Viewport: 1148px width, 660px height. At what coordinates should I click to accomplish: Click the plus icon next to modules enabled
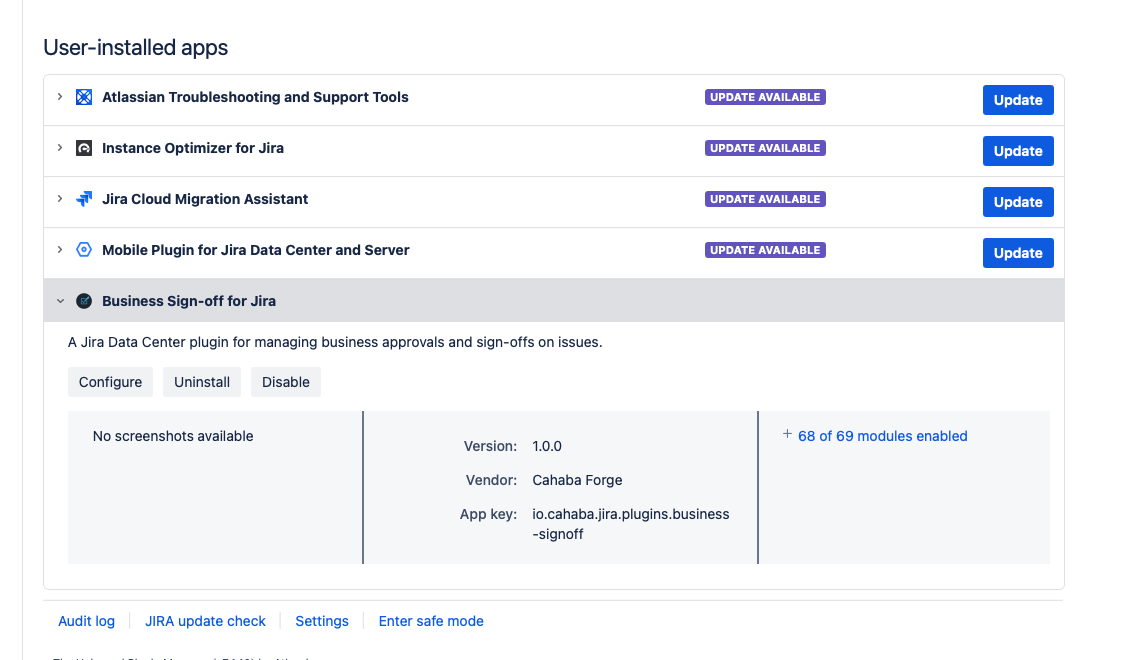tap(785, 433)
